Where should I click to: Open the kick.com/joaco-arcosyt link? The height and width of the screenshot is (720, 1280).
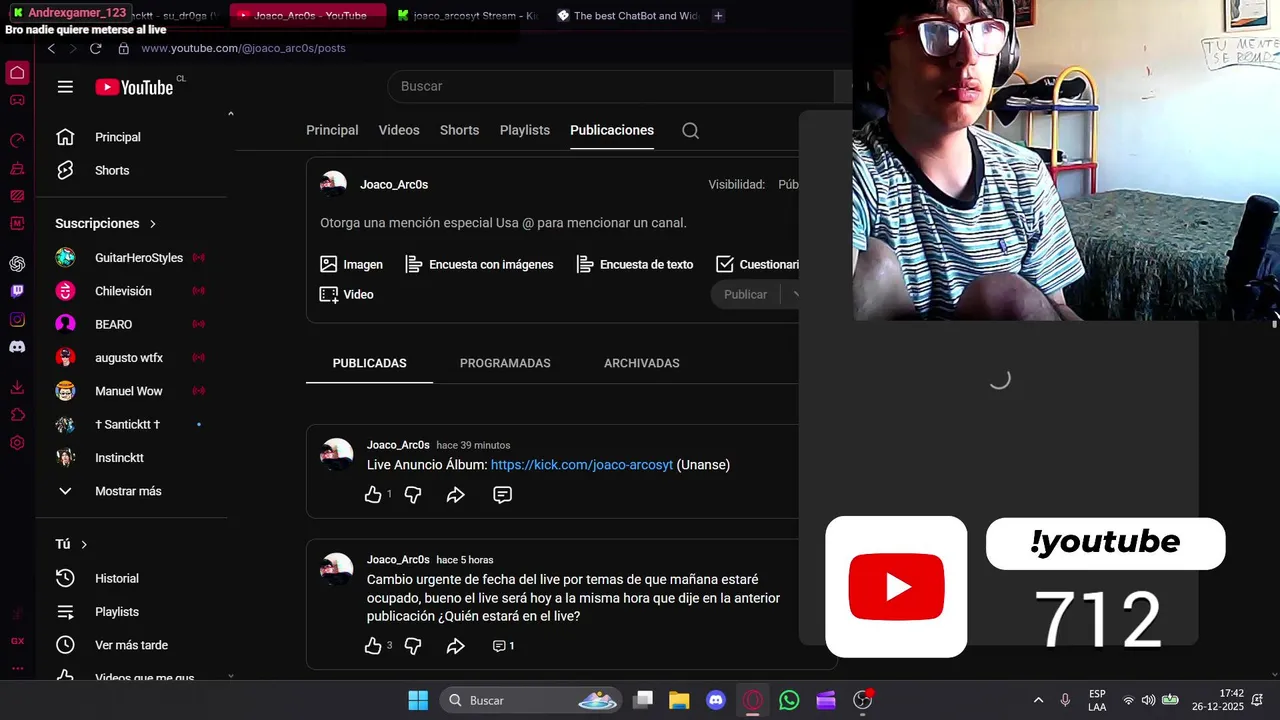(582, 465)
